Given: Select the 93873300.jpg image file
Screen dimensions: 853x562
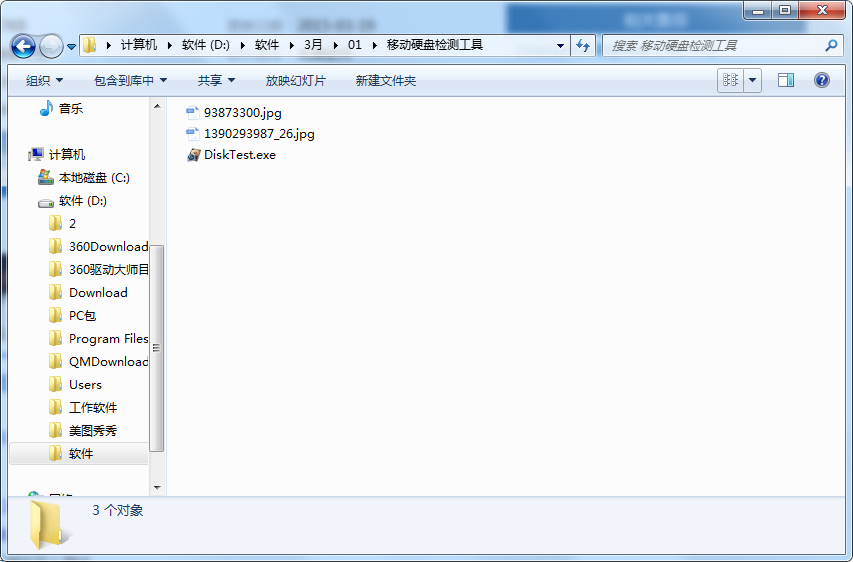Looking at the screenshot, I should click(242, 113).
